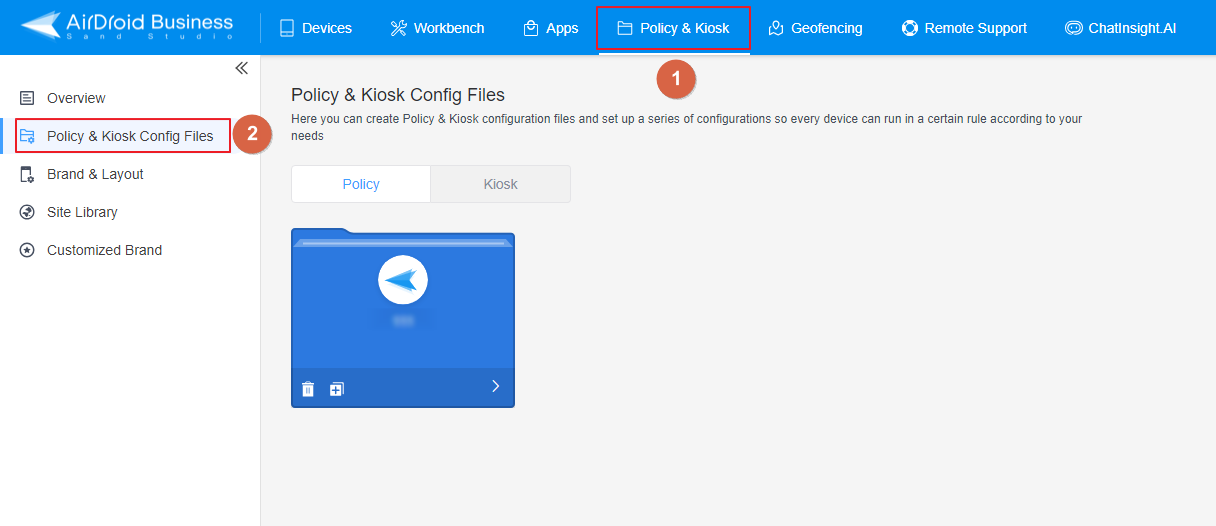The height and width of the screenshot is (526, 1216).
Task: Go to Workbench in the top navigation
Action: [x=437, y=28]
